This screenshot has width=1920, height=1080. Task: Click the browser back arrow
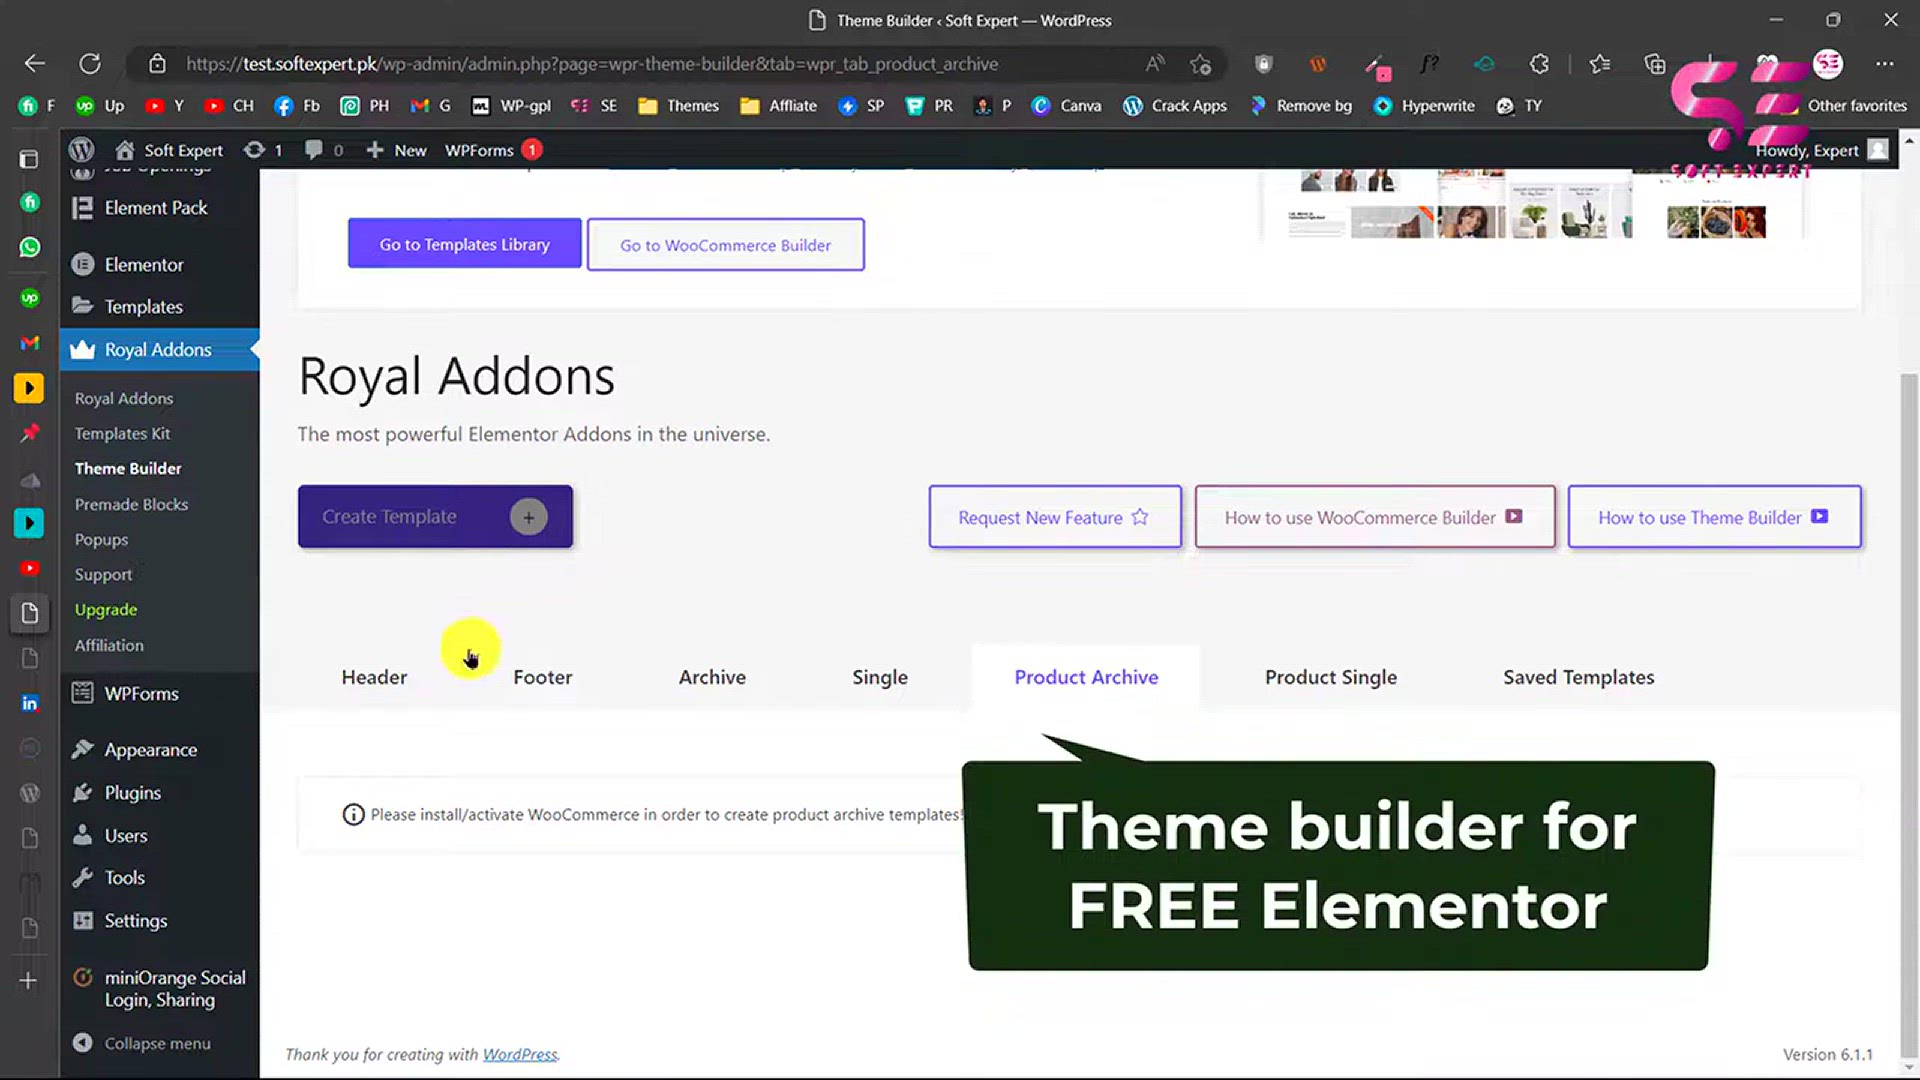point(35,64)
